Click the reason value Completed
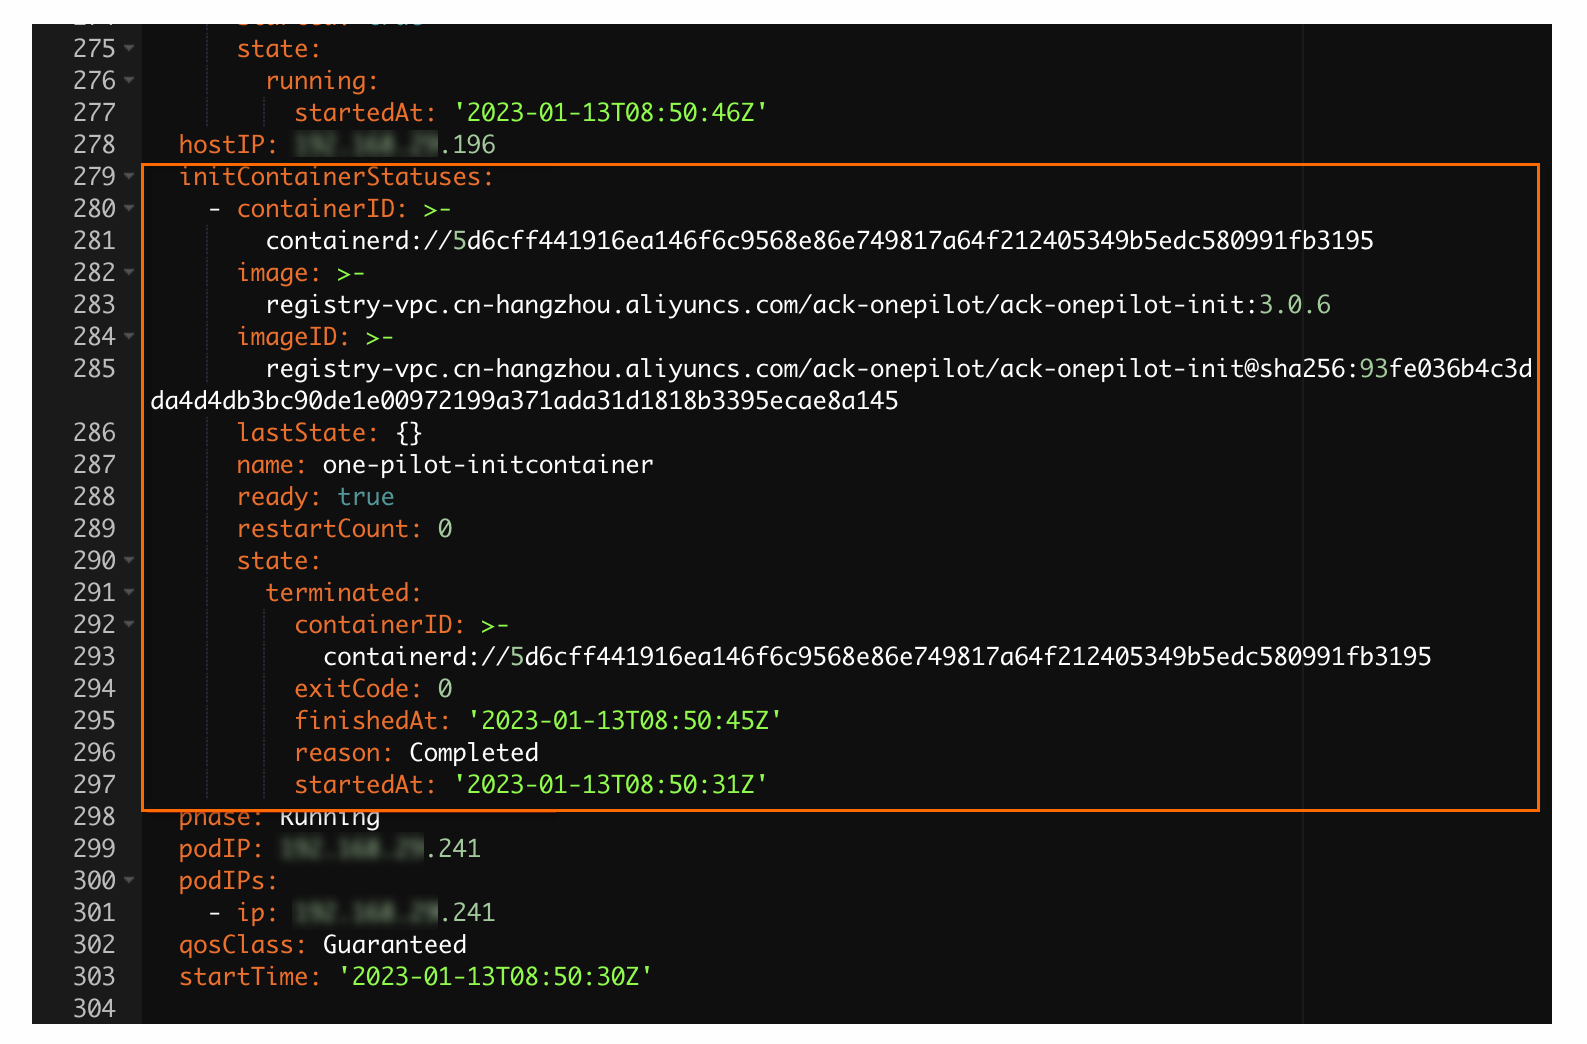The height and width of the screenshot is (1044, 1587). [474, 752]
